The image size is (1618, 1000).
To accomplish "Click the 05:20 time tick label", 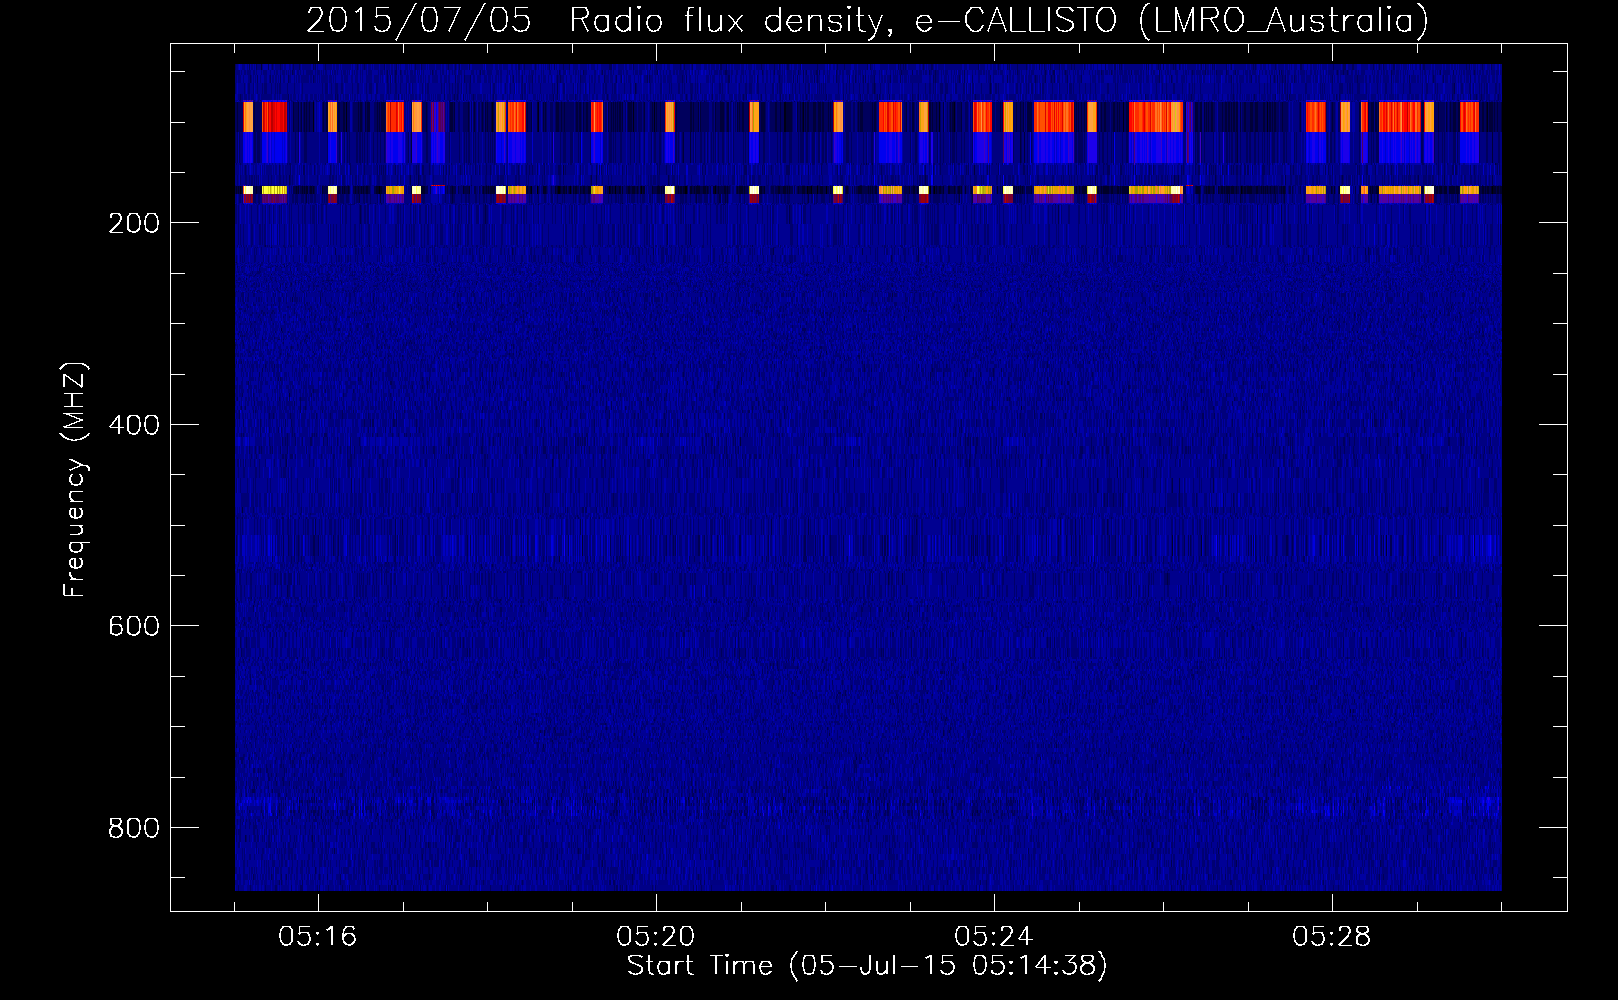I will coord(656,937).
